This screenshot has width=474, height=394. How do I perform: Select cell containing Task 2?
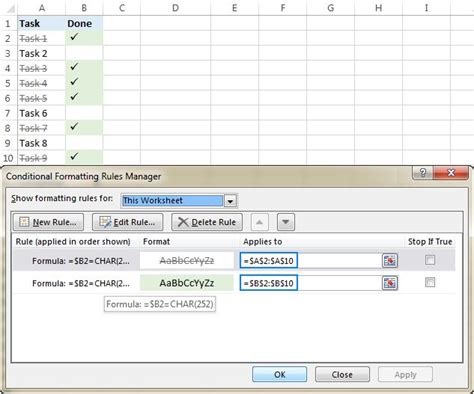41,53
